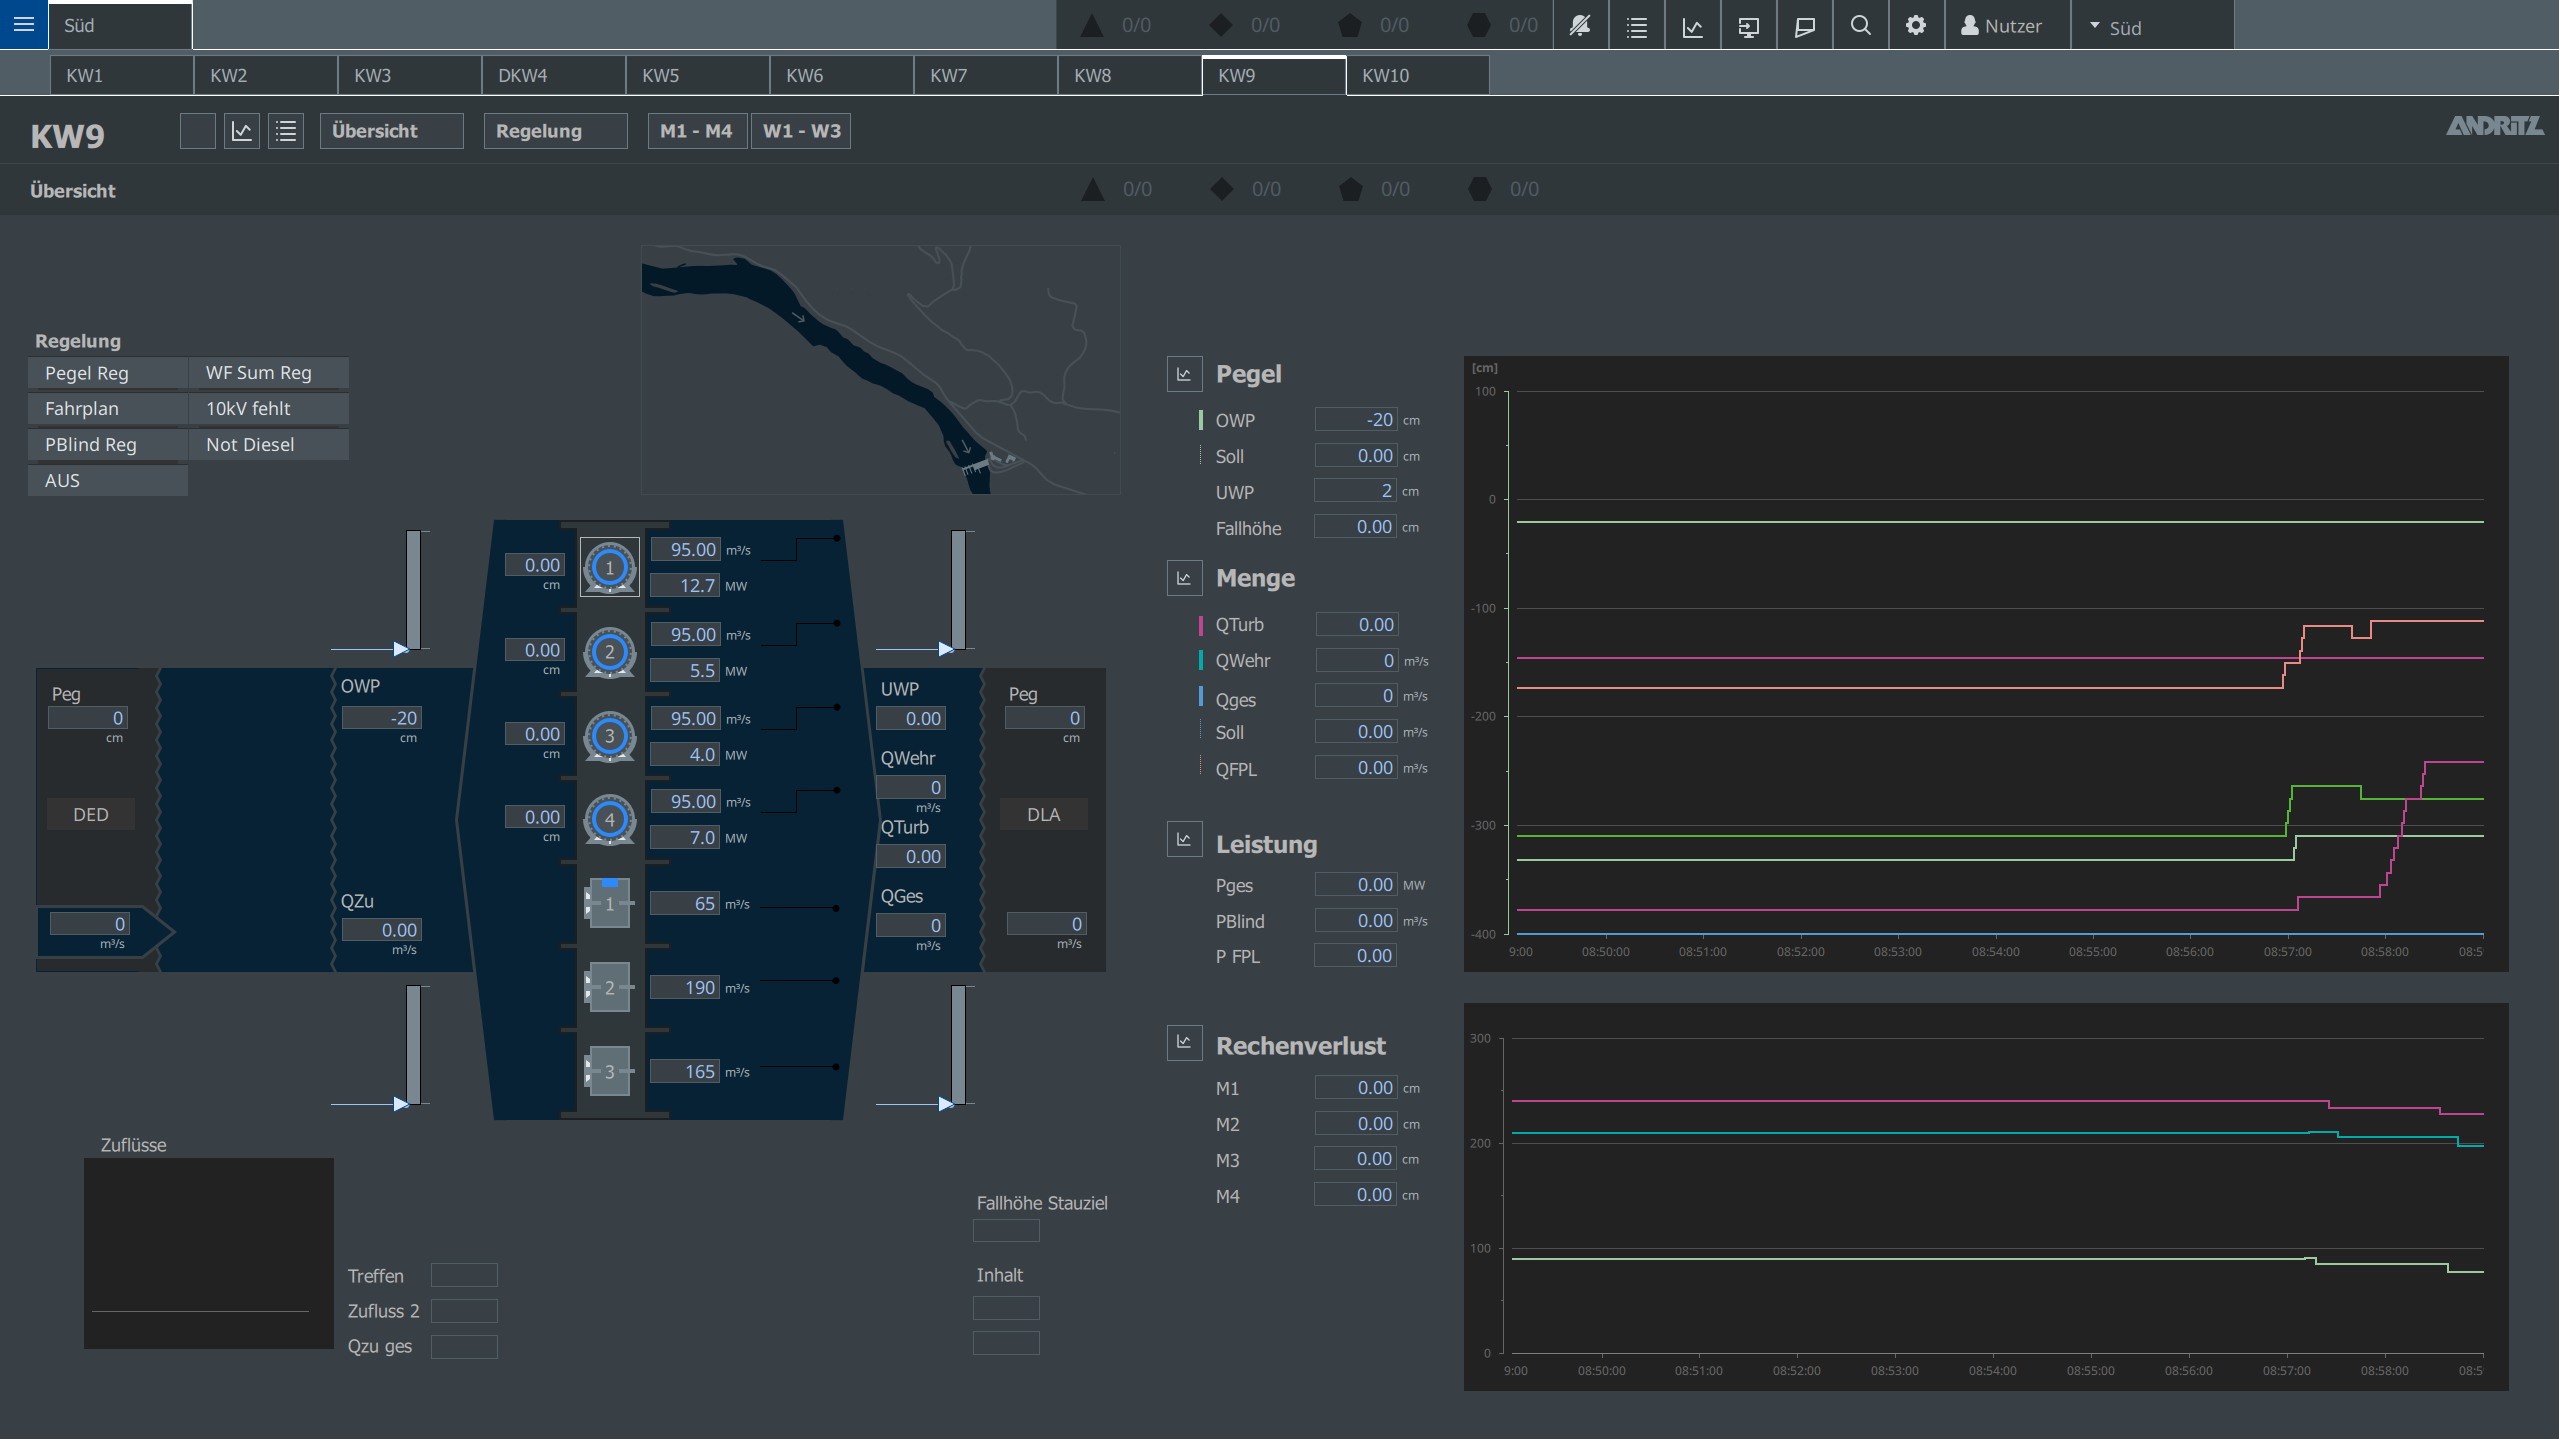2559x1439 pixels.
Task: Open settings gear icon
Action: point(1915,26)
